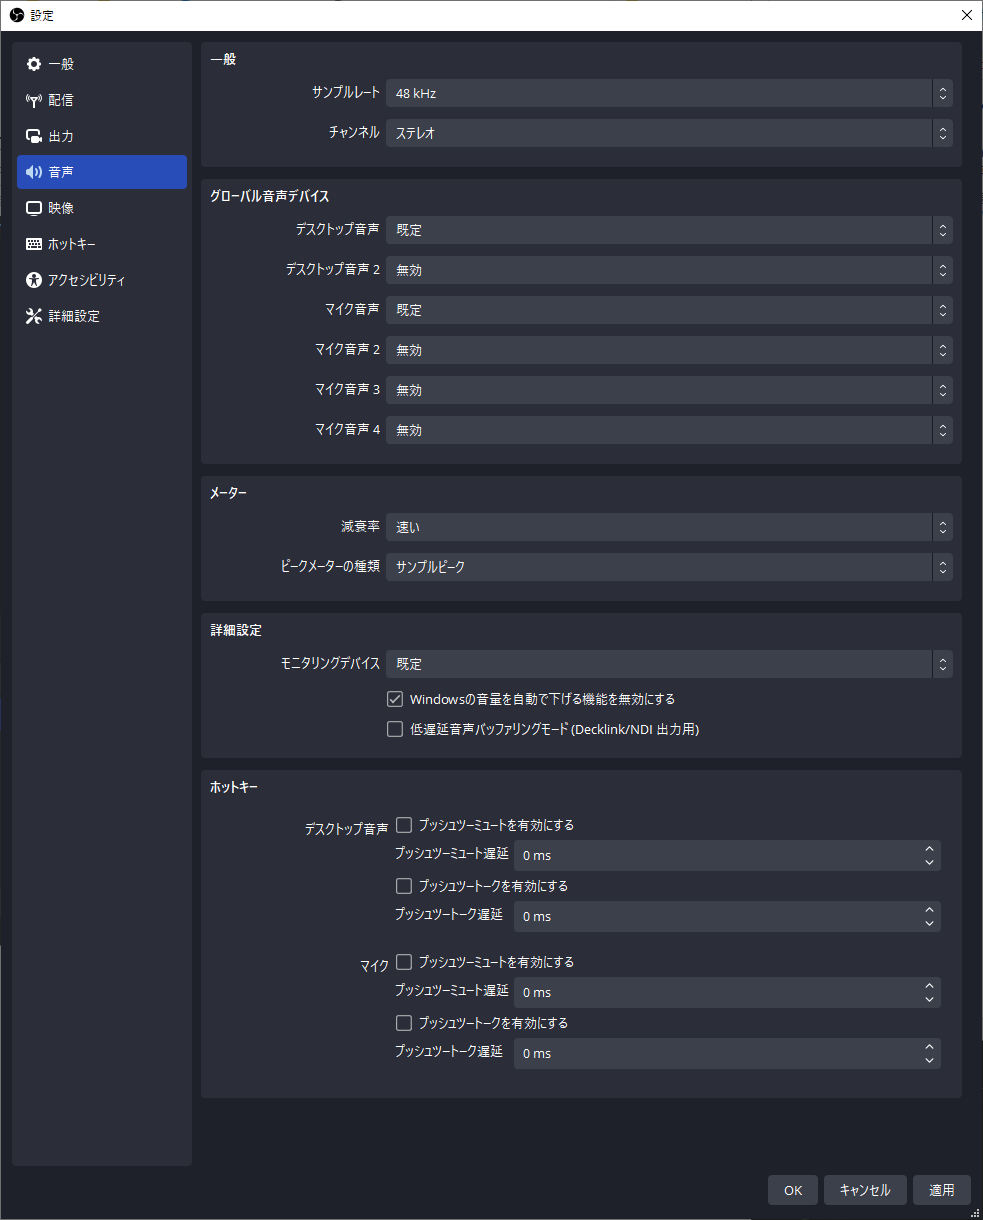983x1220 pixels.
Task: Open 映像 via the monitor icon
Action: click(x=34, y=208)
